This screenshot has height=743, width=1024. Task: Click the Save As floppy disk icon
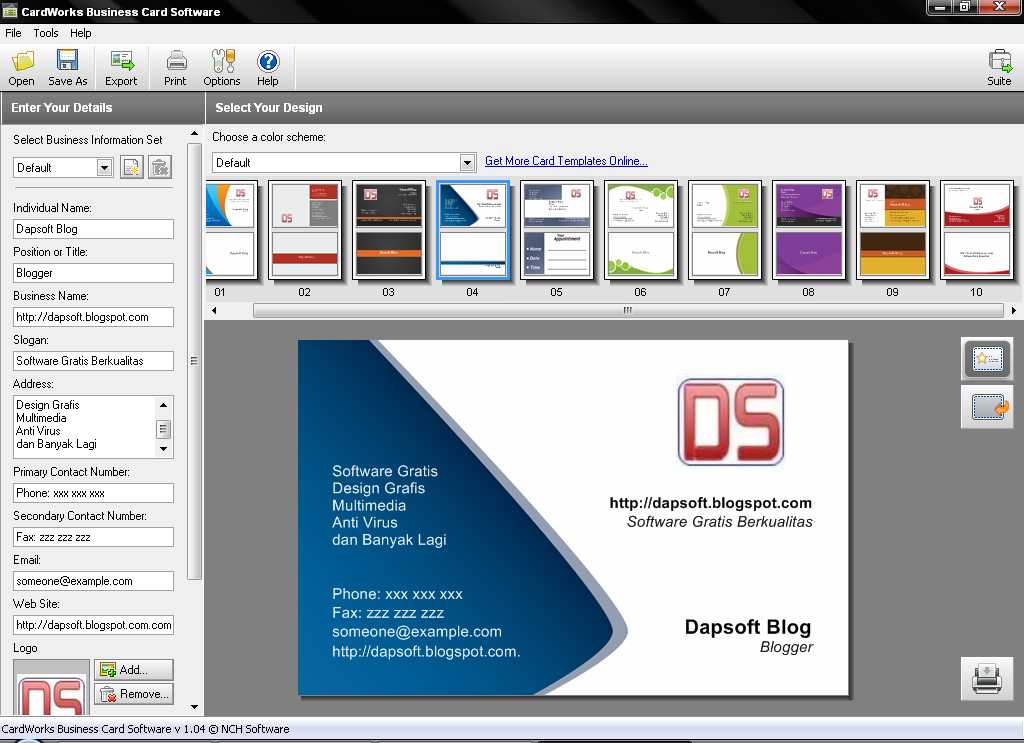(x=67, y=68)
